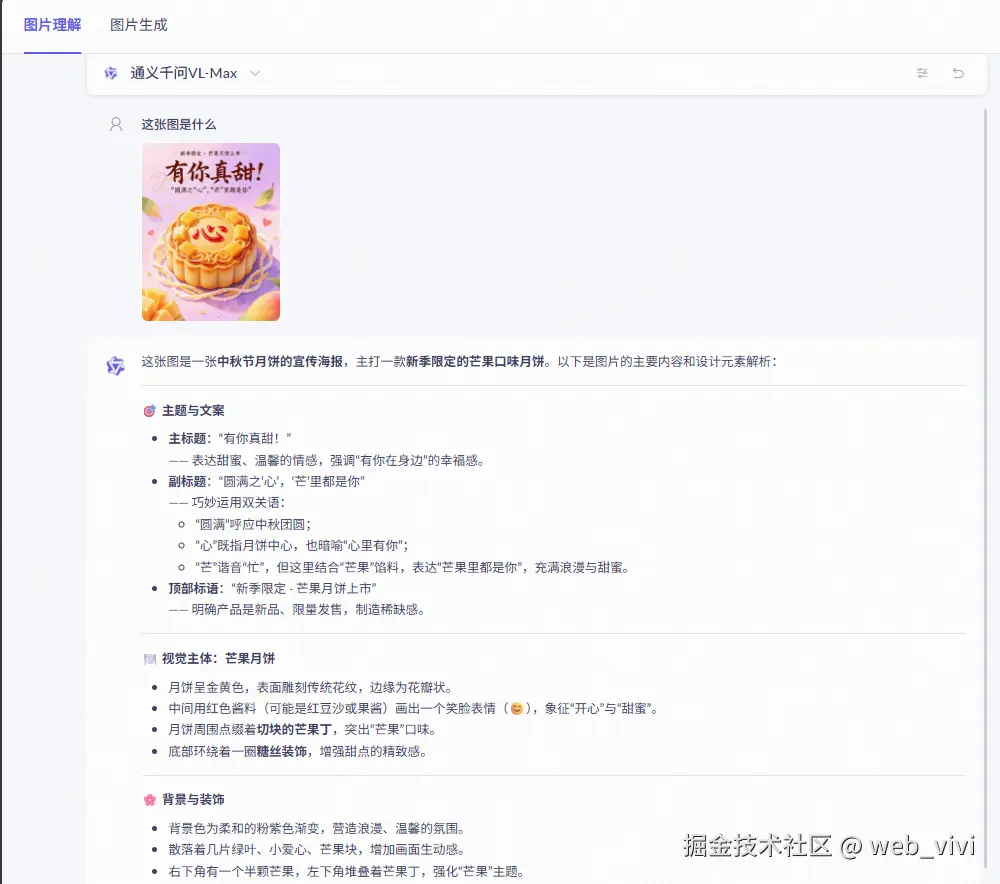Click the question text 这张图是什么
Viewport: 1000px width, 884px height.
(180, 124)
